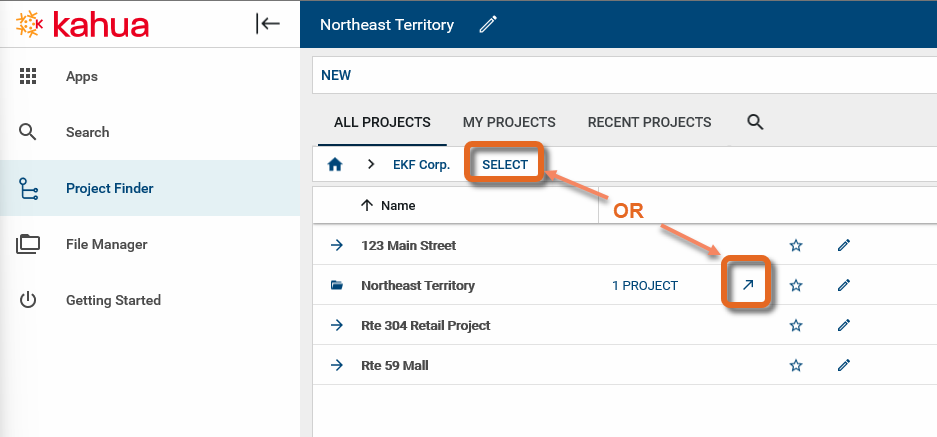Screen dimensions: 937x437
Task: Expand the breadcrumb chevron before EKF Corp.
Action: [x=370, y=164]
